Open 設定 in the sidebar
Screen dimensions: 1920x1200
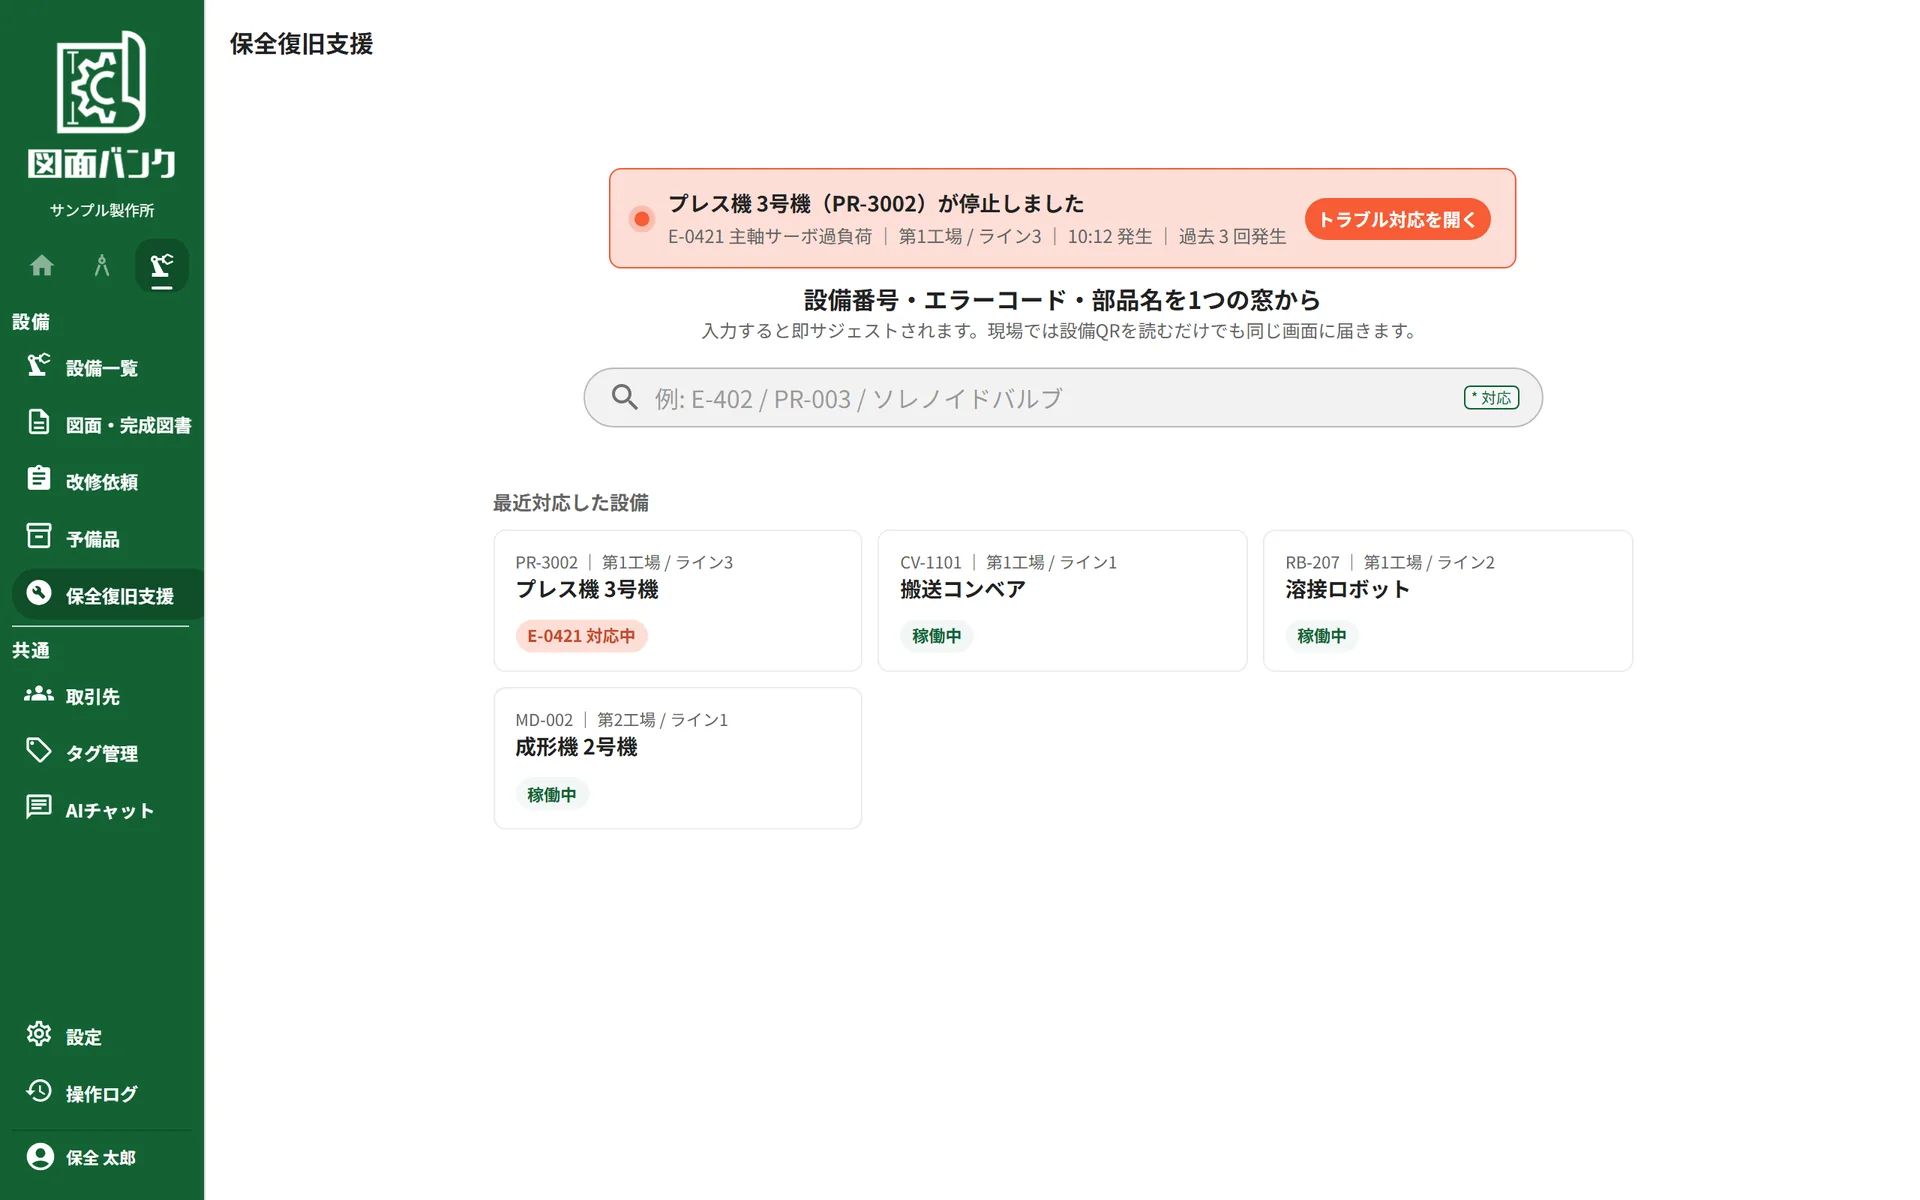coord(102,1037)
